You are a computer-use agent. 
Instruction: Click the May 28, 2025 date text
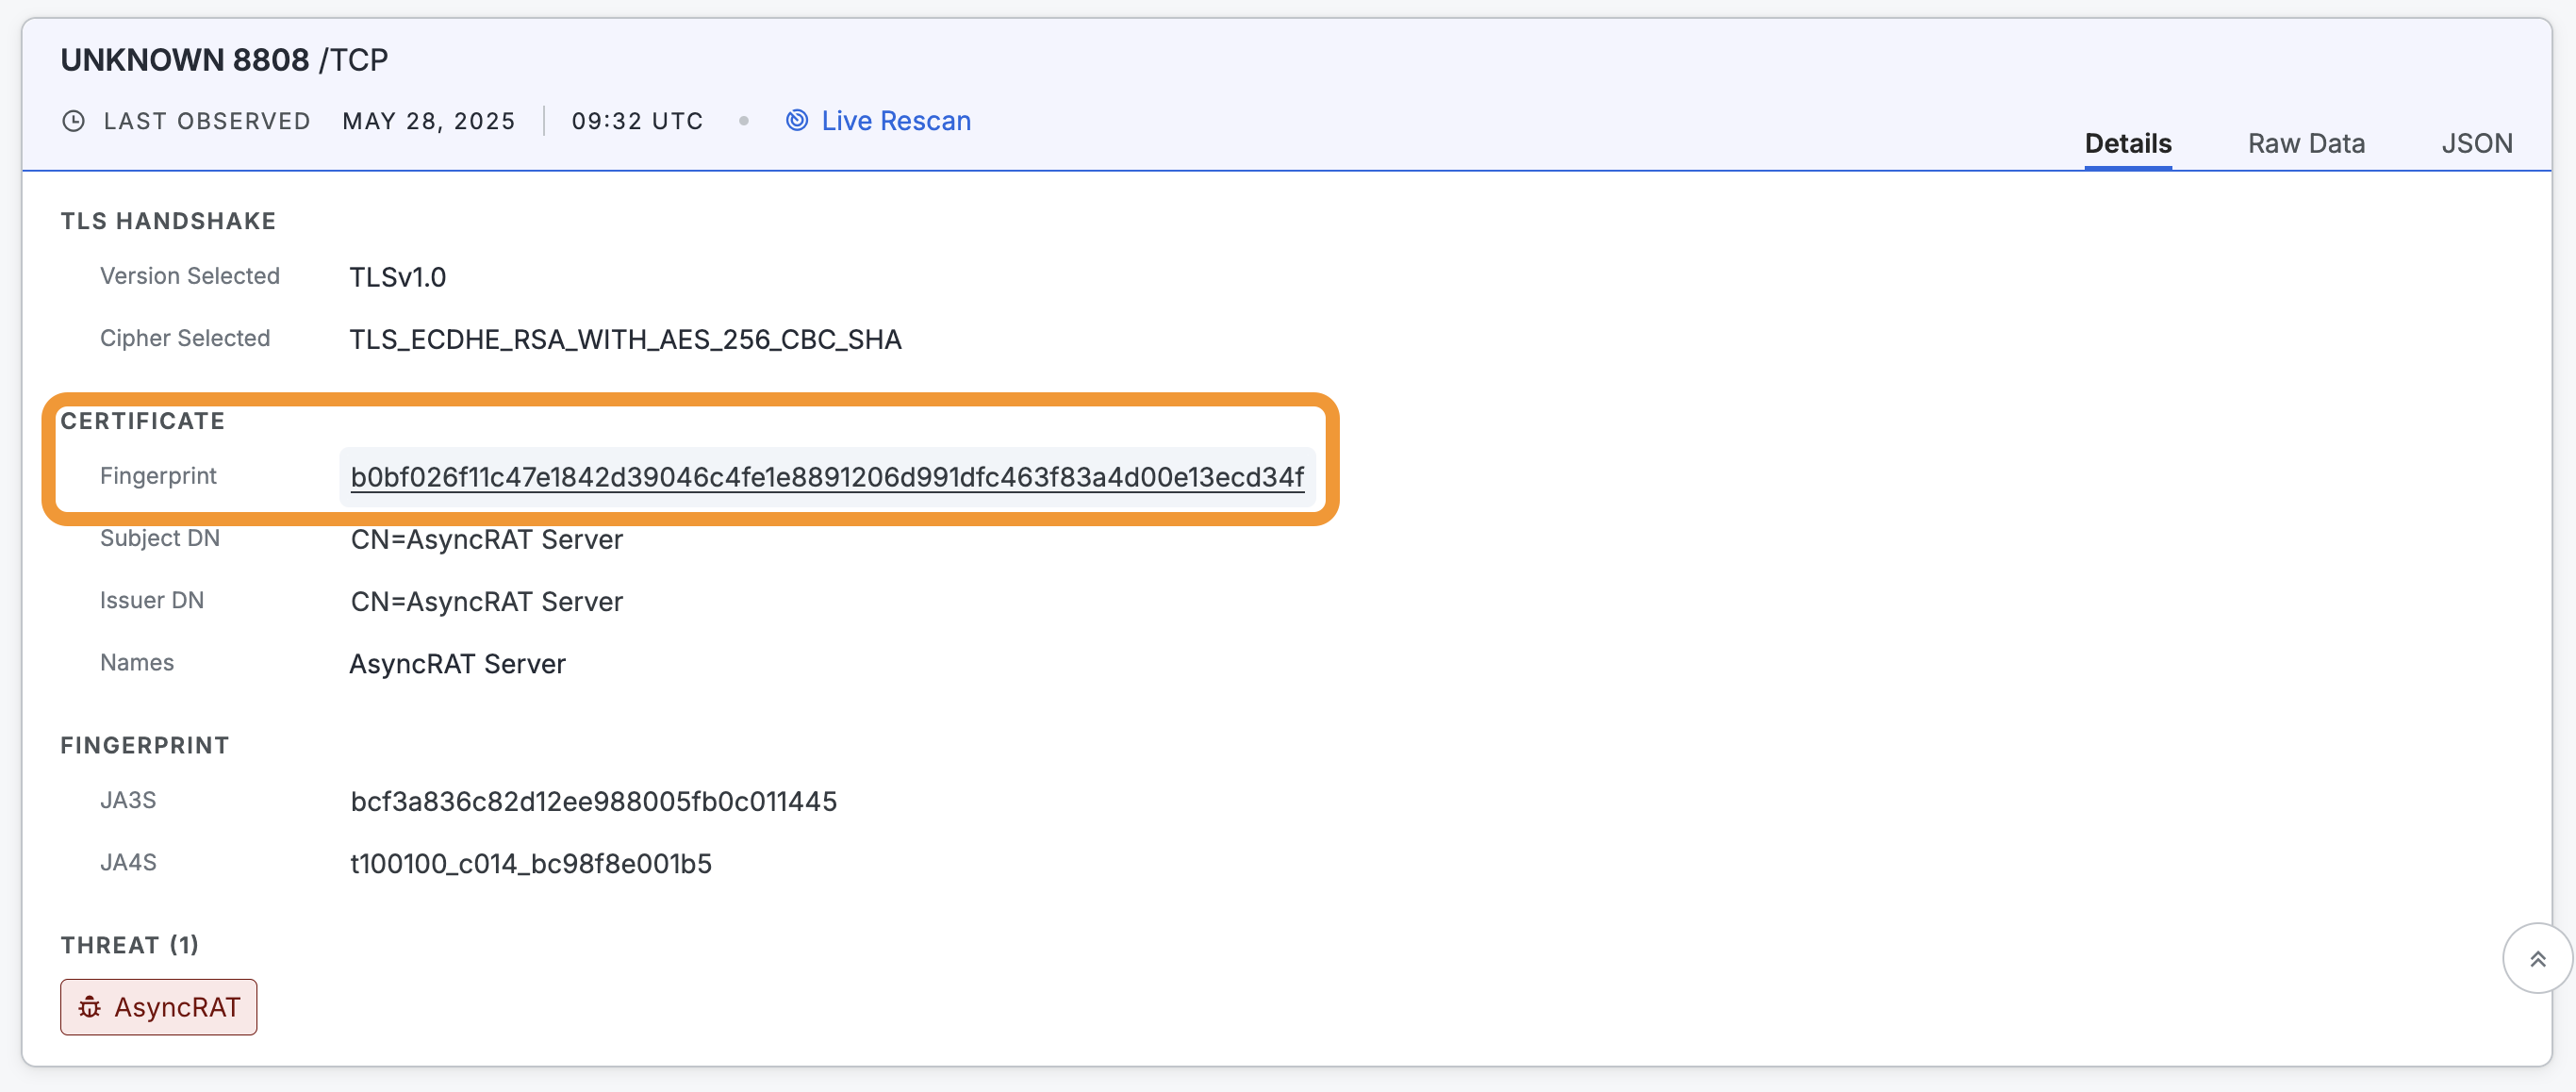428,121
